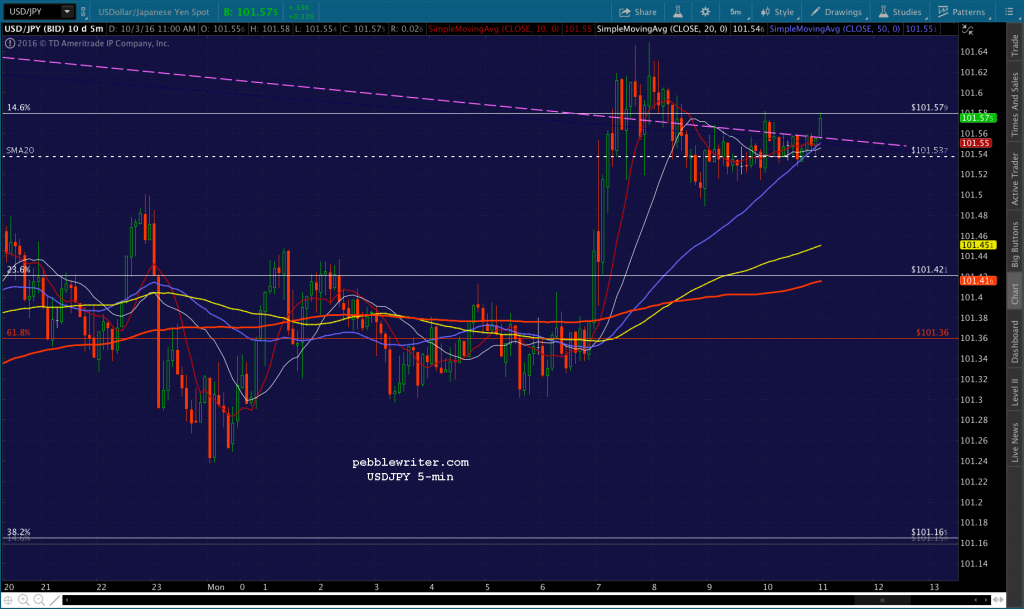This screenshot has height=609, width=1024.
Task: Open the Style menu
Action: [777, 12]
